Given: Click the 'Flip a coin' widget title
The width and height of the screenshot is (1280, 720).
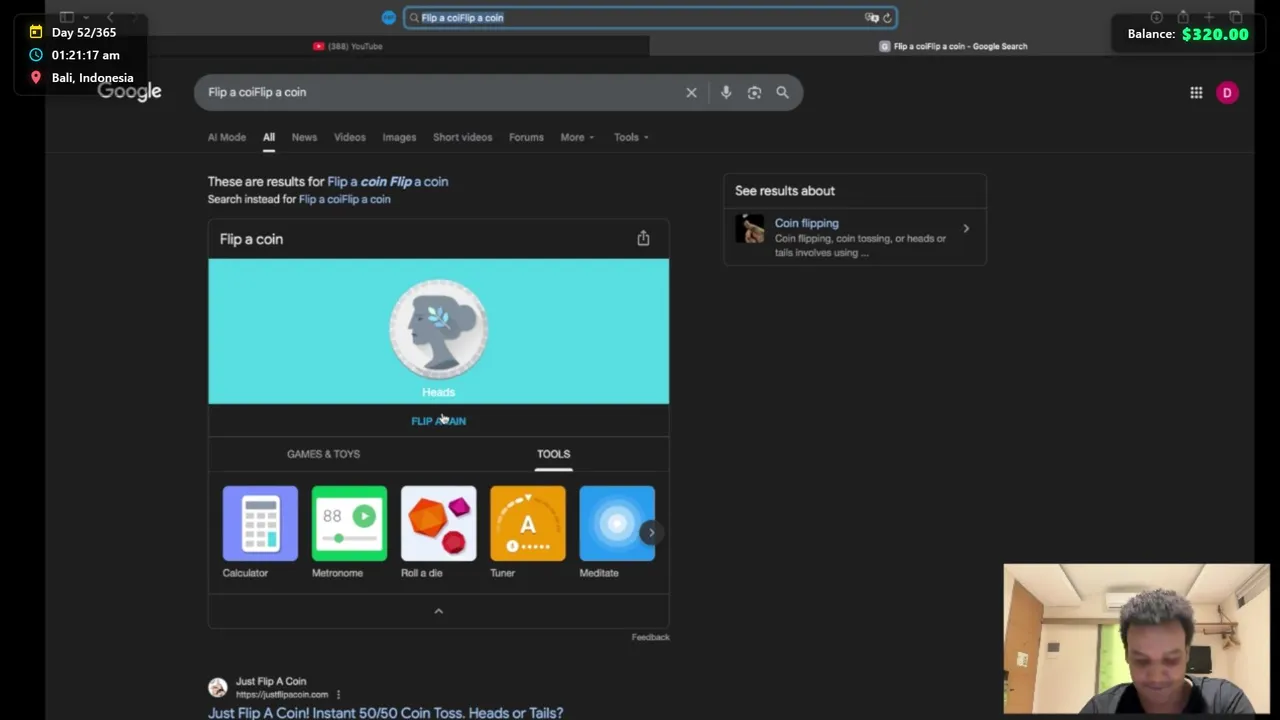Looking at the screenshot, I should click(251, 239).
